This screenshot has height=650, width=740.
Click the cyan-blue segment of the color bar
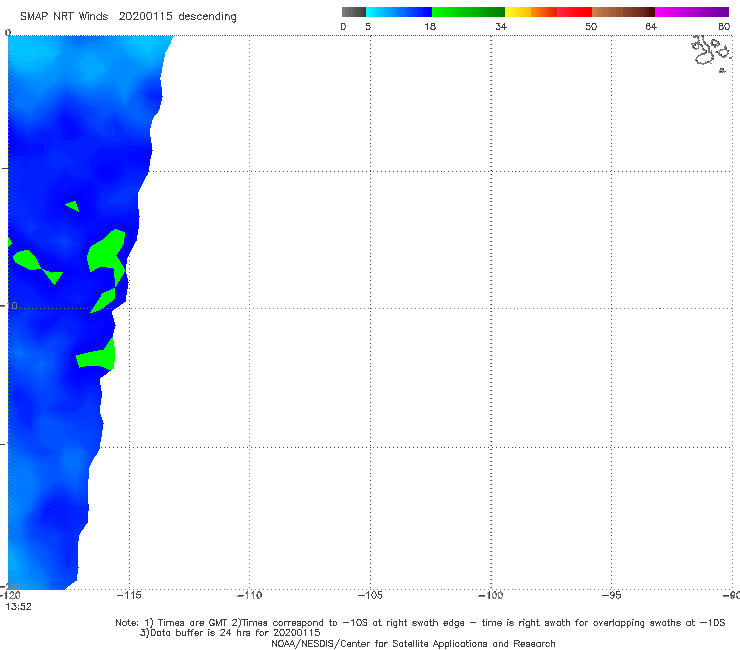399,12
